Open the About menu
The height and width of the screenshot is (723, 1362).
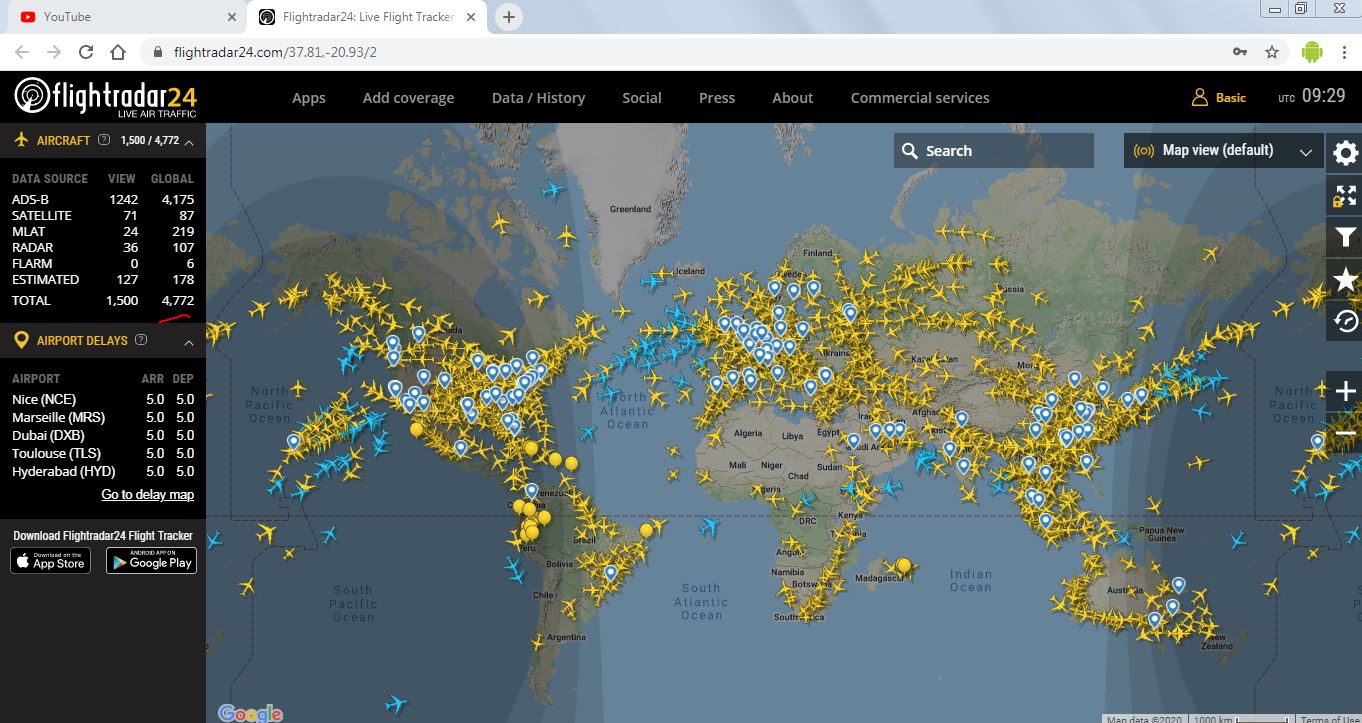tap(793, 98)
